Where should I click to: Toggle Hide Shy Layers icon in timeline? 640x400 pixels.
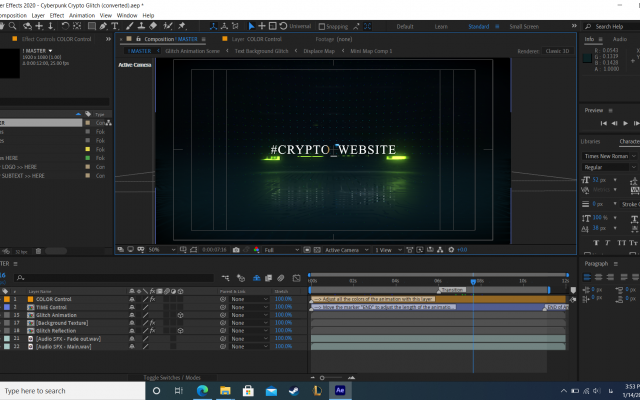(x=257, y=278)
